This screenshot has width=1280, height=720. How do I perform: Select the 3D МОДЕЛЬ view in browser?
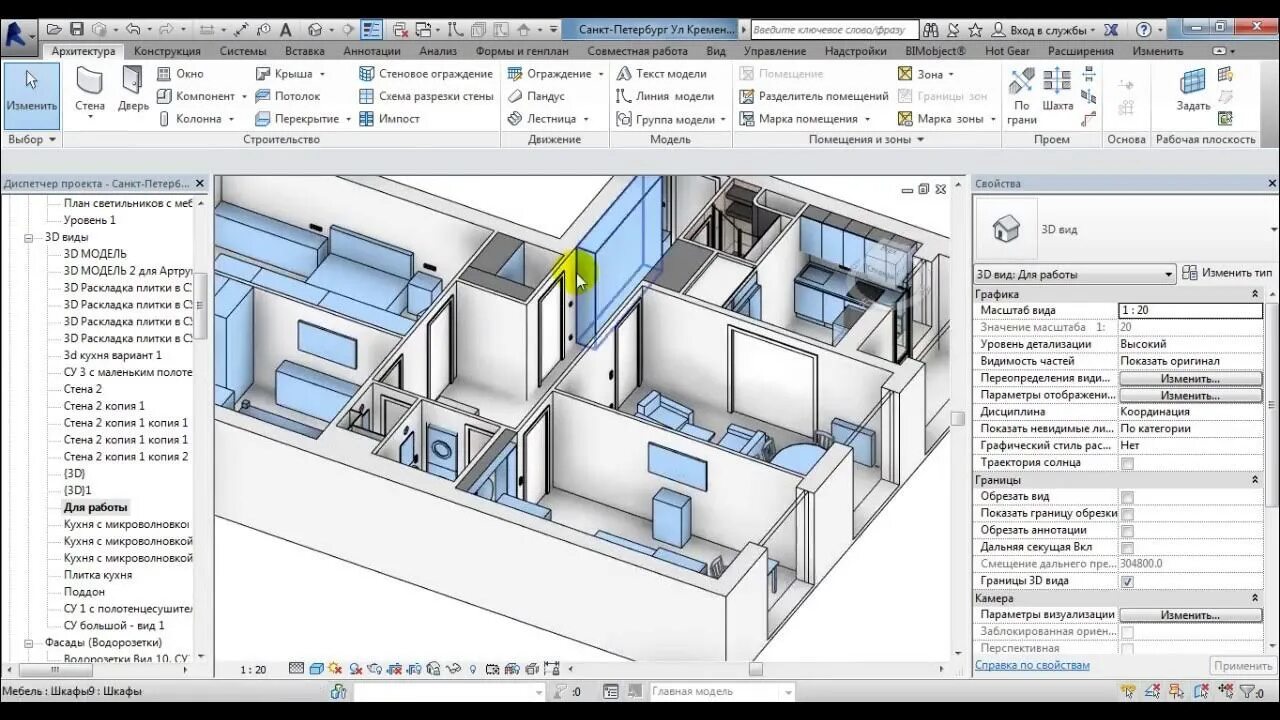(x=95, y=254)
